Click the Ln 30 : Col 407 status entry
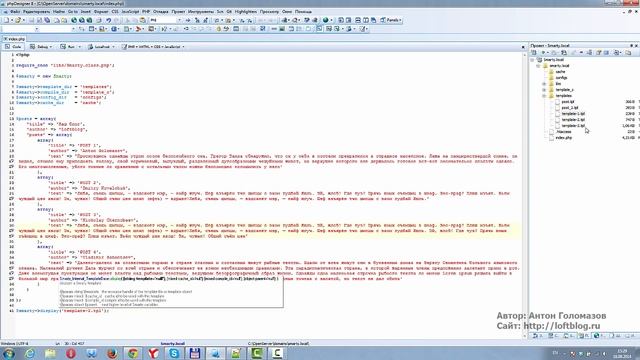The image size is (640, 360). [x=69, y=344]
